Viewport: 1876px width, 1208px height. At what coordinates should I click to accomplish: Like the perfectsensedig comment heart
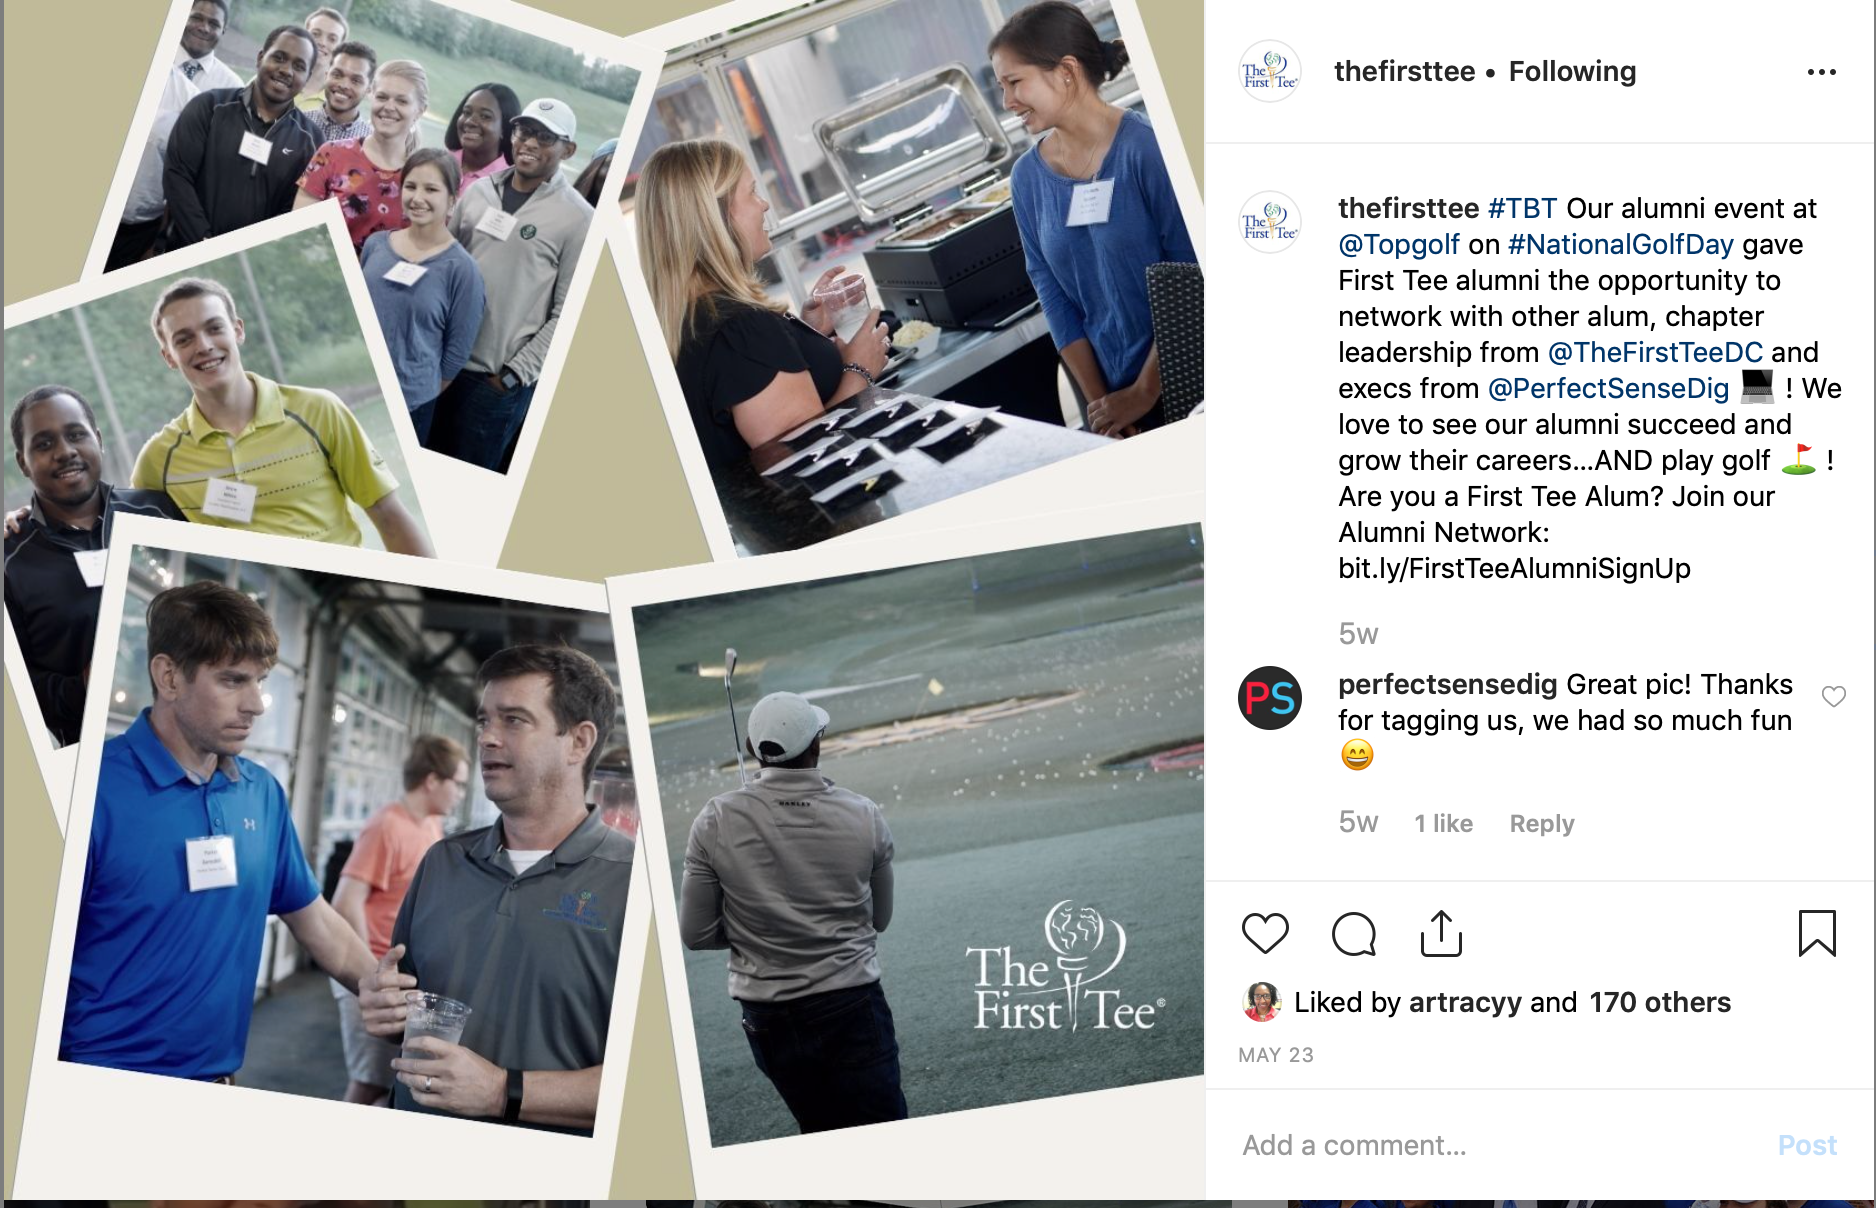1833,697
